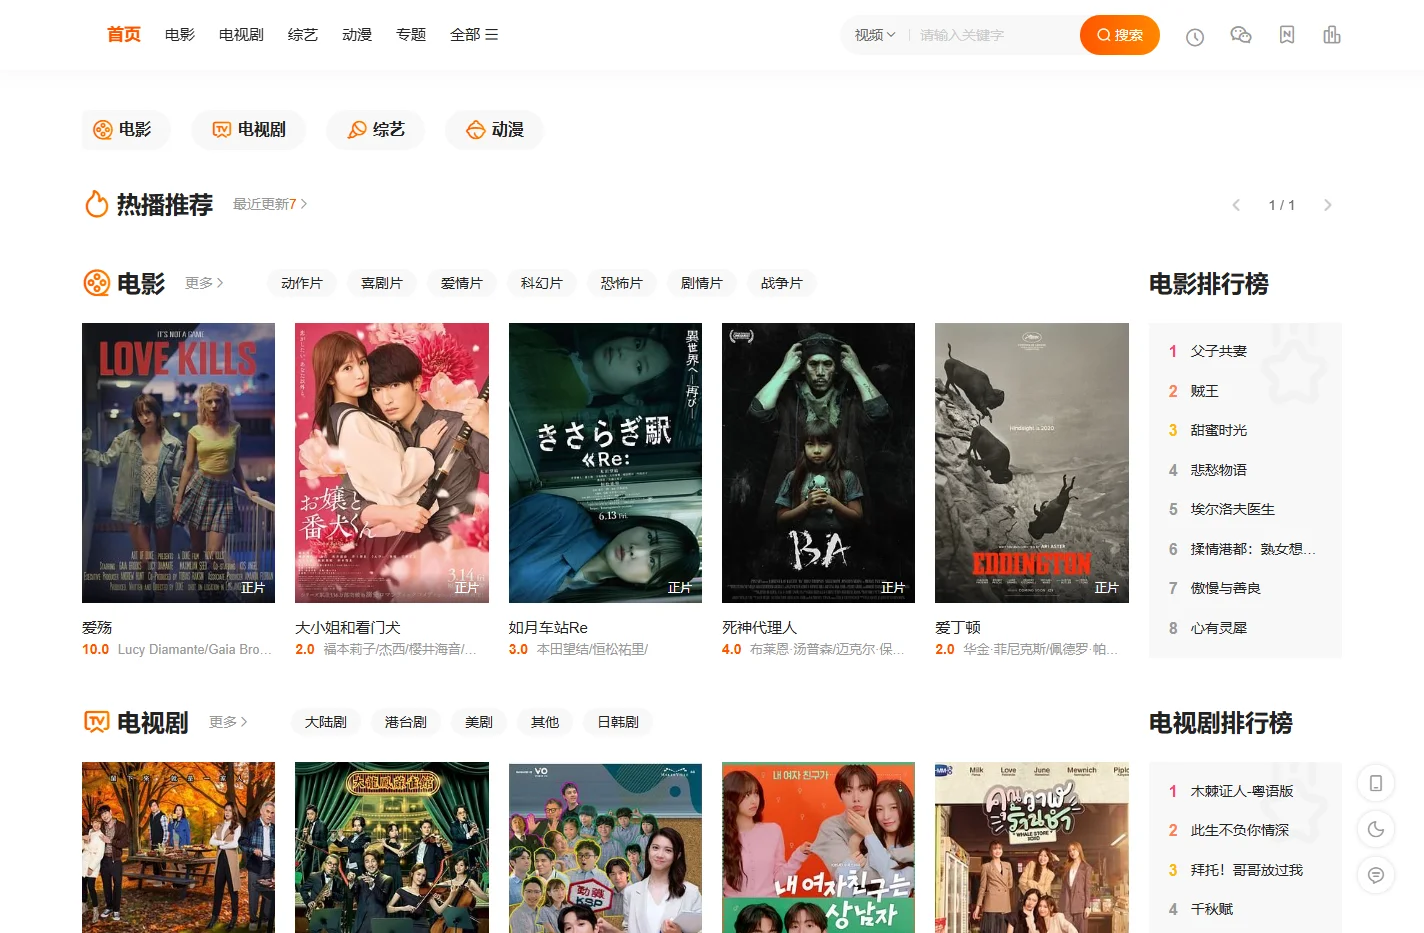Open the bookmark icon in header
Image resolution: width=1424 pixels, height=933 pixels.
click(1287, 35)
